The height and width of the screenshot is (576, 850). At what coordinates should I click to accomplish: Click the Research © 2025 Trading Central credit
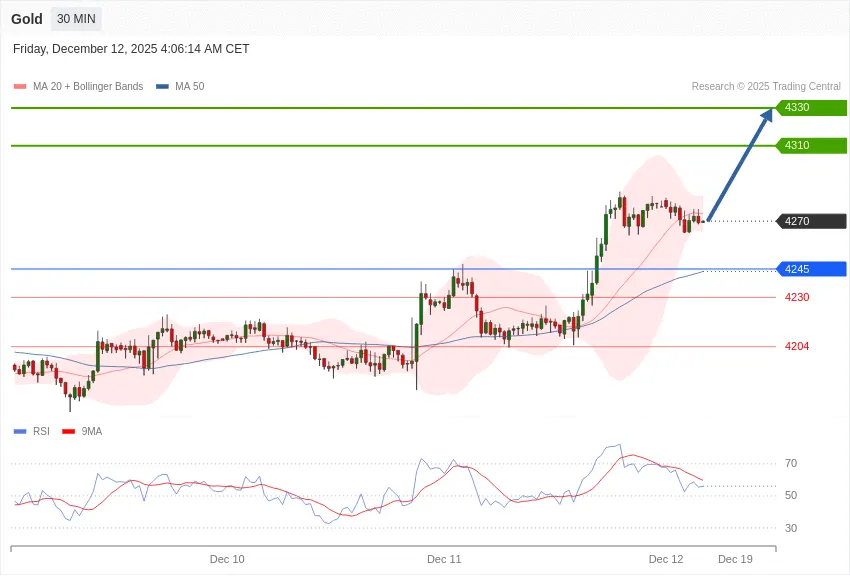766,87
